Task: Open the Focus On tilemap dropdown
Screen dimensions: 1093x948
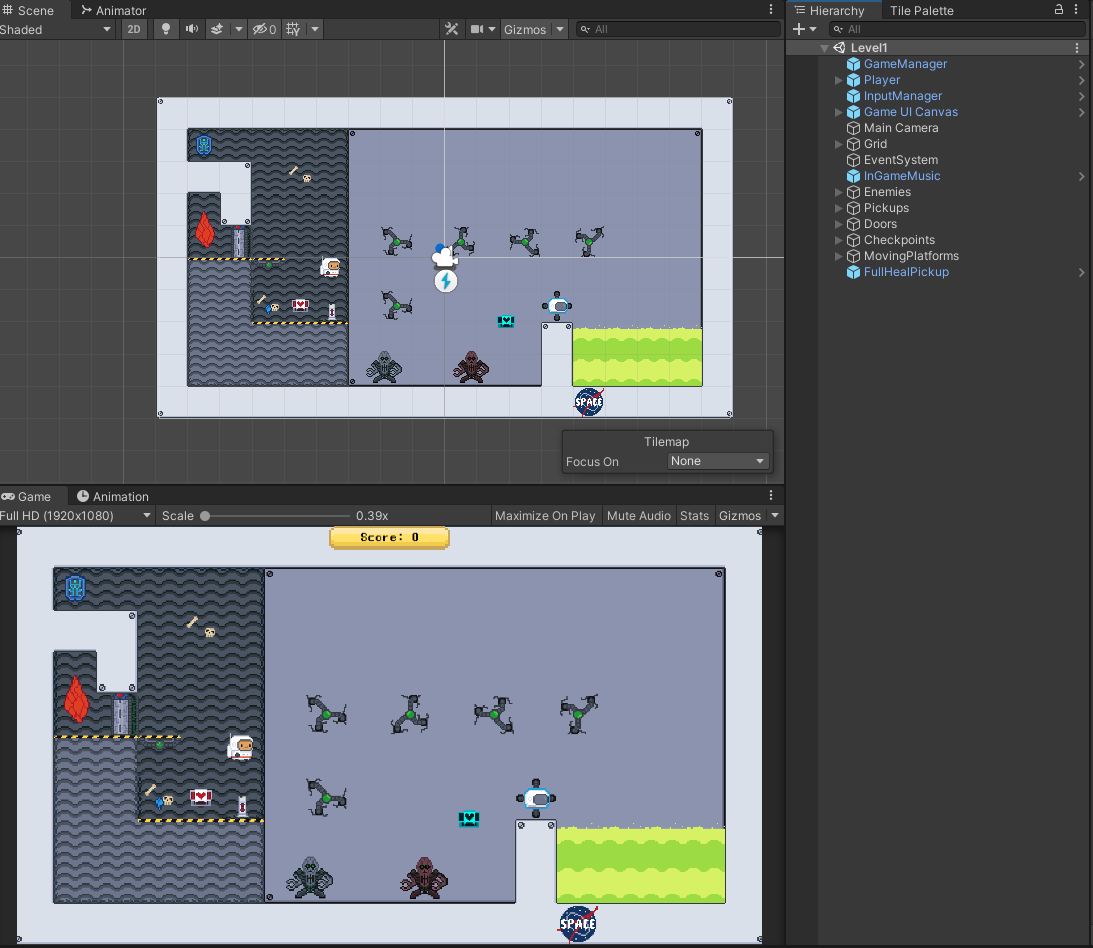Action: [x=718, y=461]
